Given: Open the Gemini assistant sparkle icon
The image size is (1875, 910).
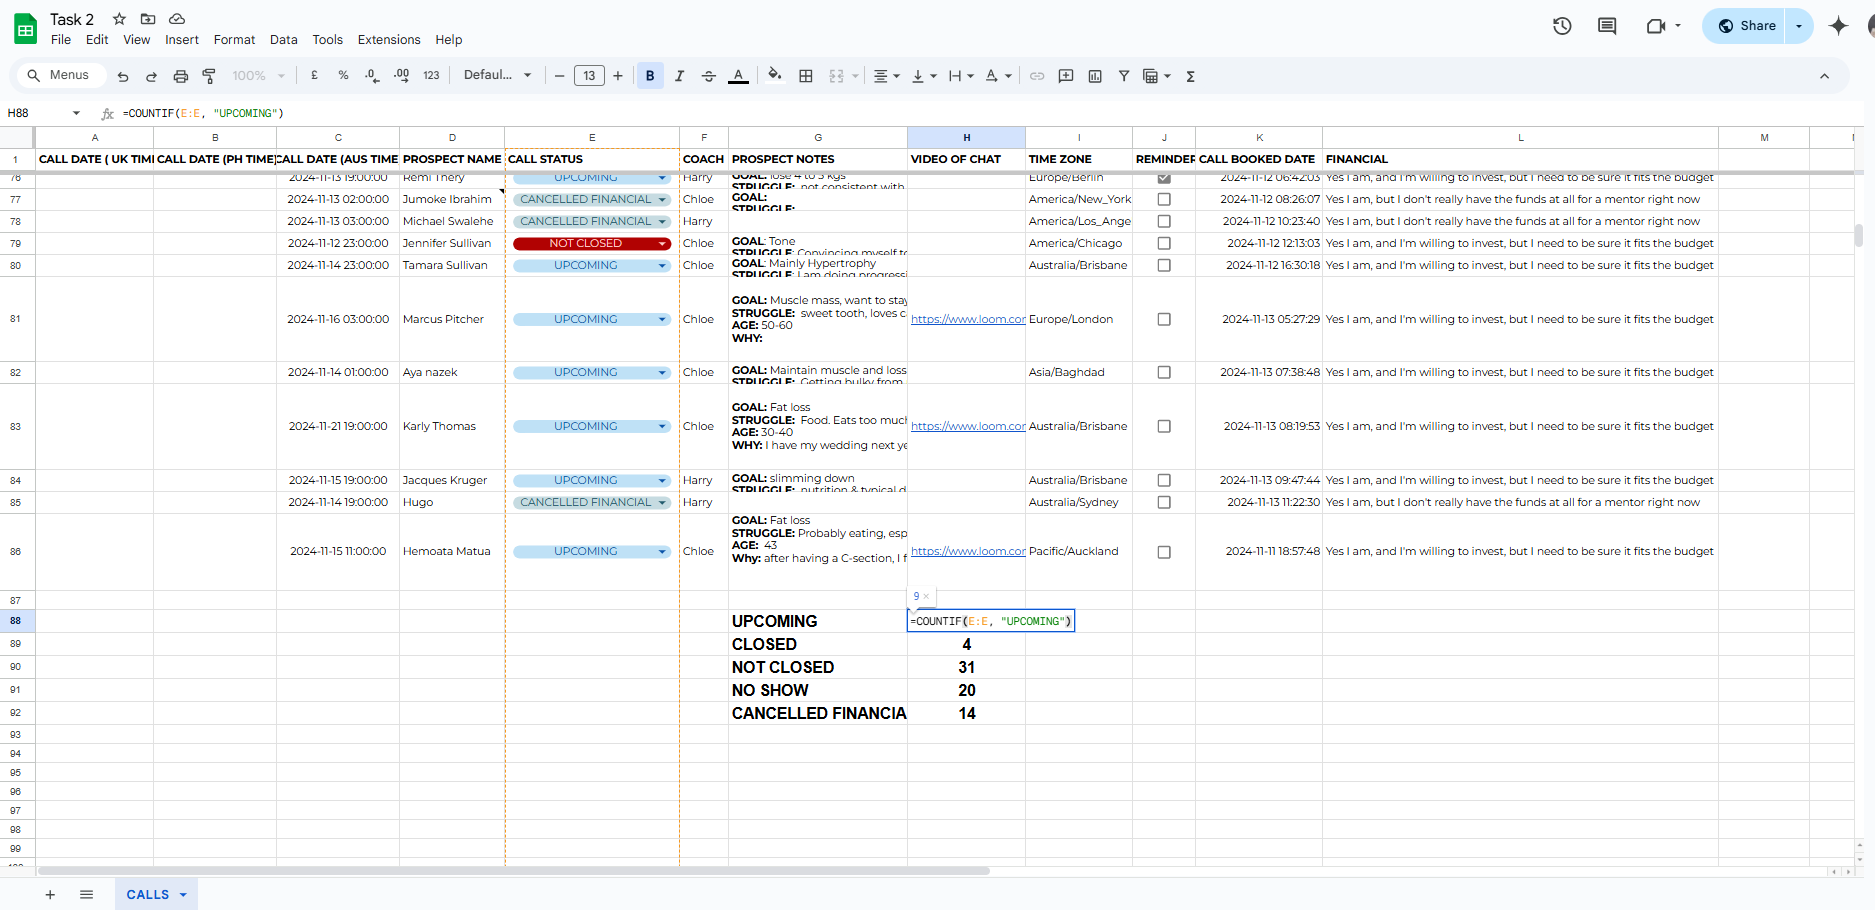Looking at the screenshot, I should tap(1838, 26).
